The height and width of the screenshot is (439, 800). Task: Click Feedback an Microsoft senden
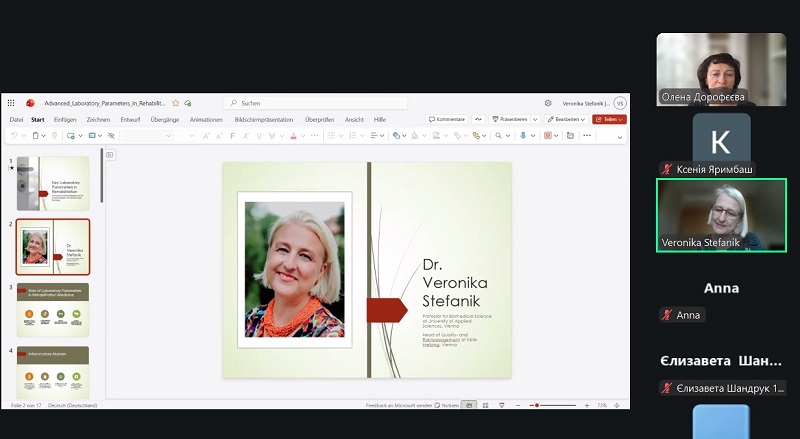(401, 405)
